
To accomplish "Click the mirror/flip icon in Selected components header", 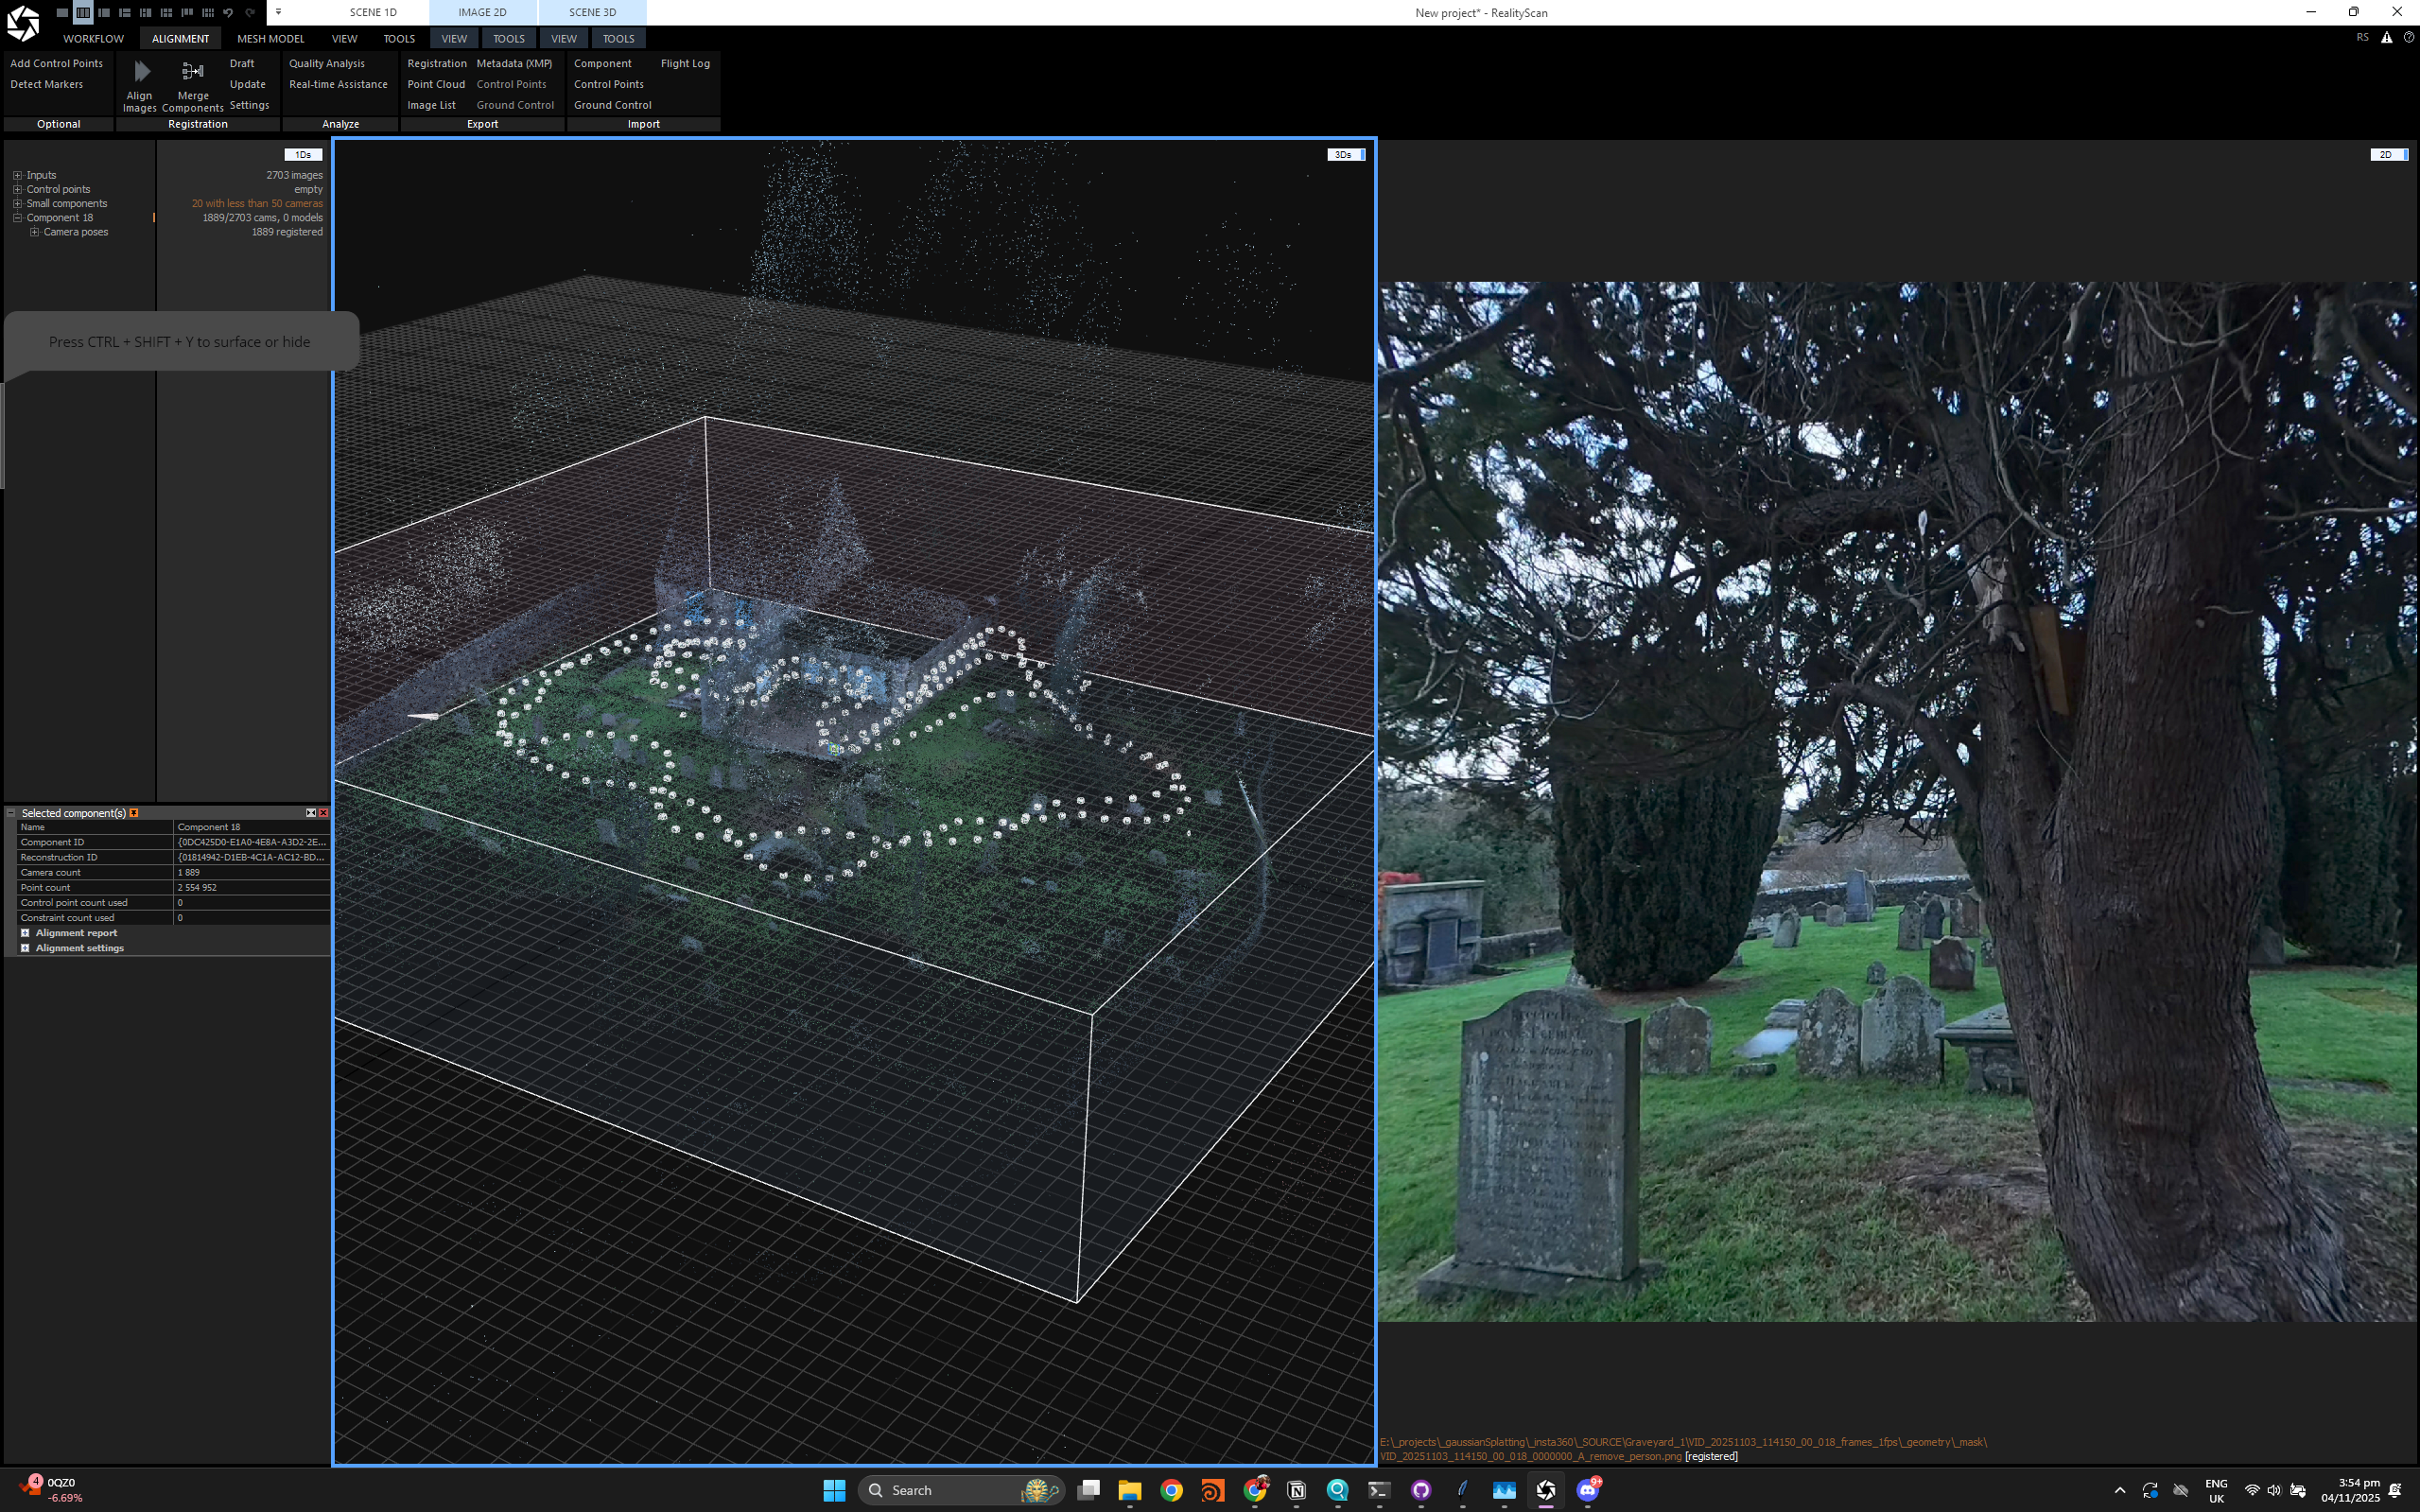I will [310, 813].
